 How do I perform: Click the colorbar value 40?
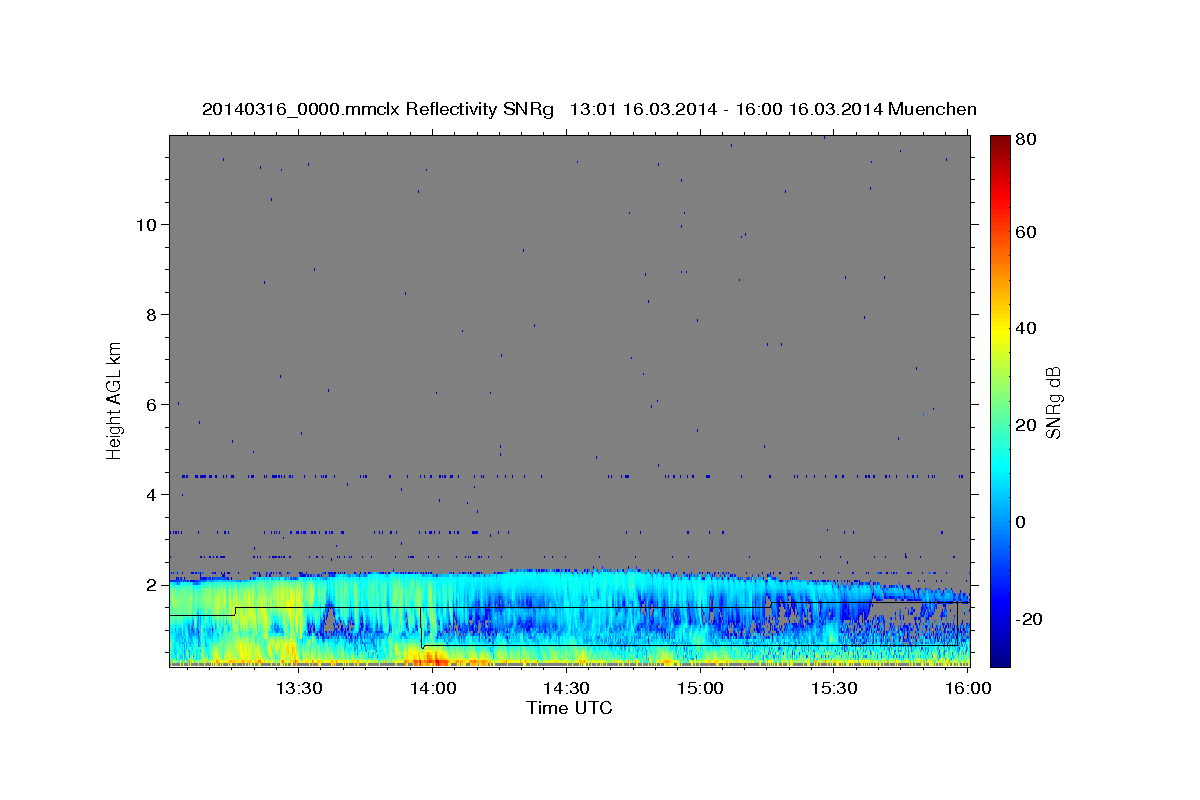(1028, 328)
